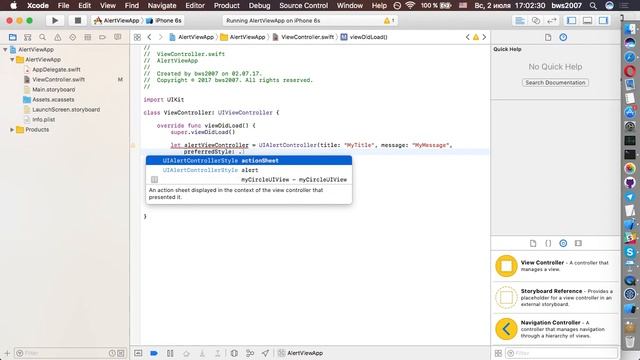Go back in editor history
Screen dimensions: 640x360
tap(149, 37)
